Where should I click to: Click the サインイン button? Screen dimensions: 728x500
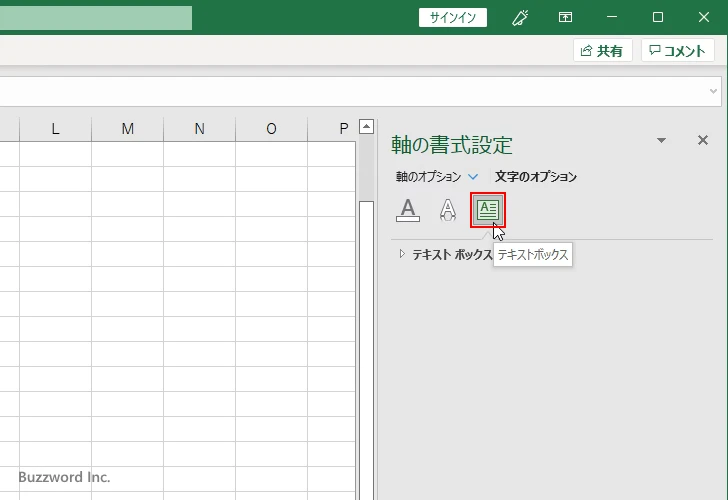(453, 18)
